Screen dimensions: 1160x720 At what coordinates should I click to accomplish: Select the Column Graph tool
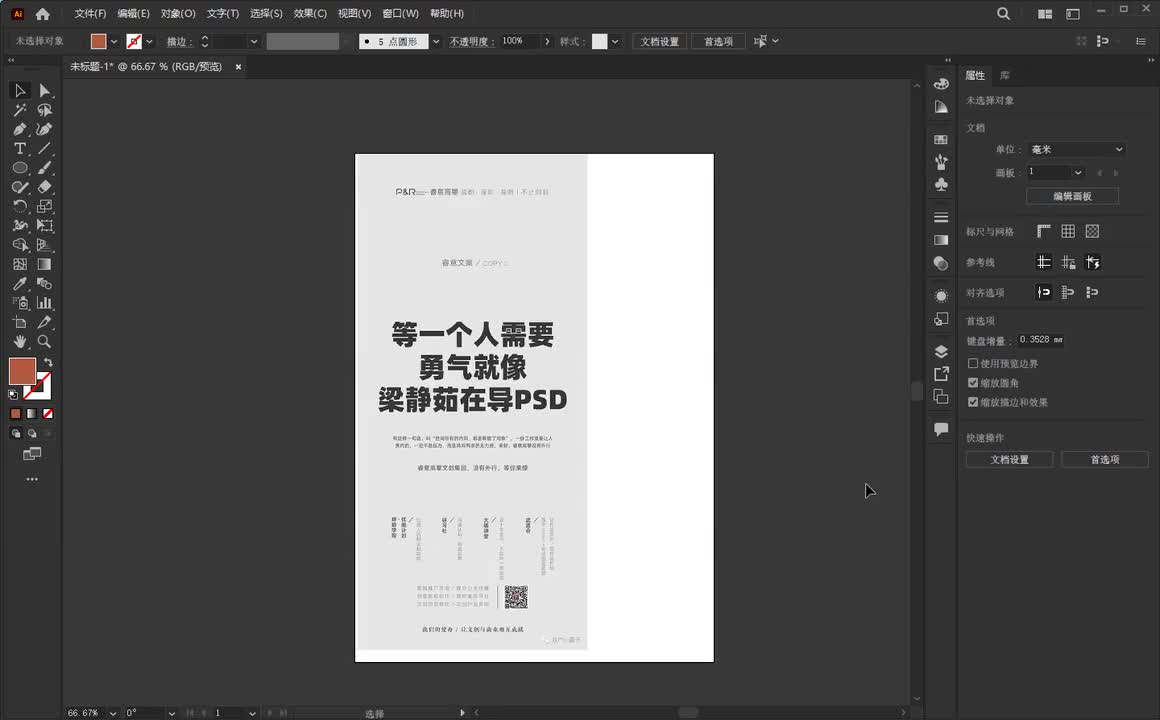click(x=44, y=303)
